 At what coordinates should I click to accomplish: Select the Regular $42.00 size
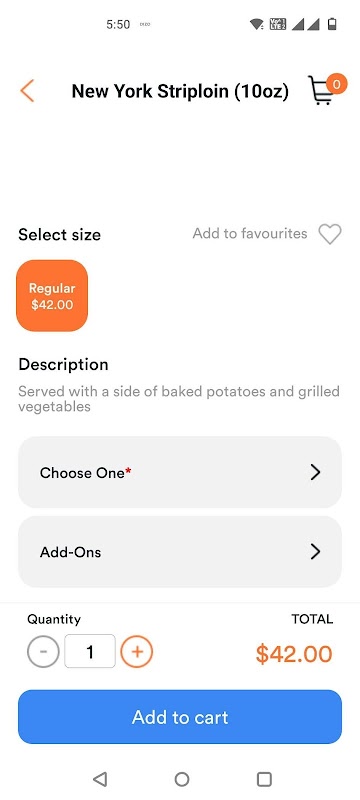pos(52,296)
